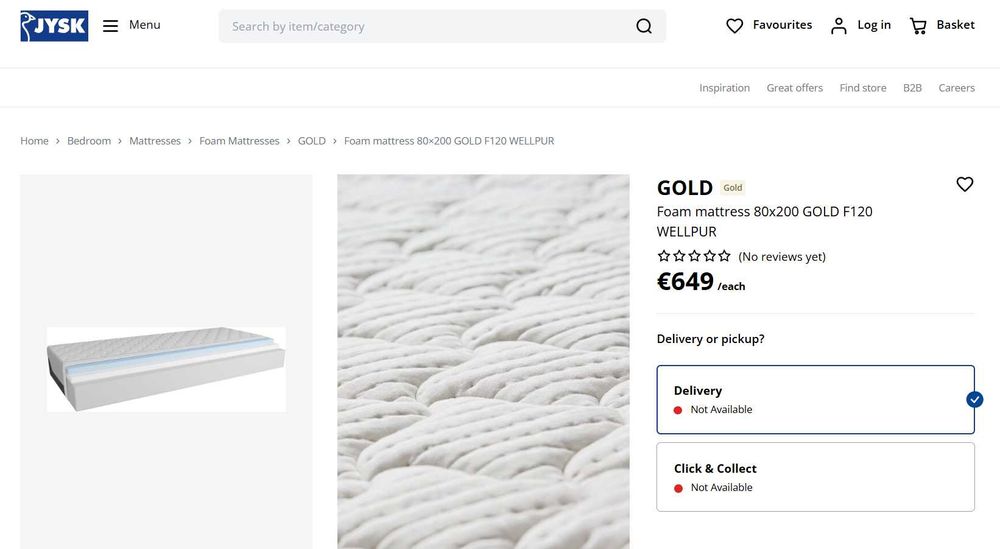The image size is (1000, 549).
Task: Click the Log in person icon
Action: tap(838, 26)
